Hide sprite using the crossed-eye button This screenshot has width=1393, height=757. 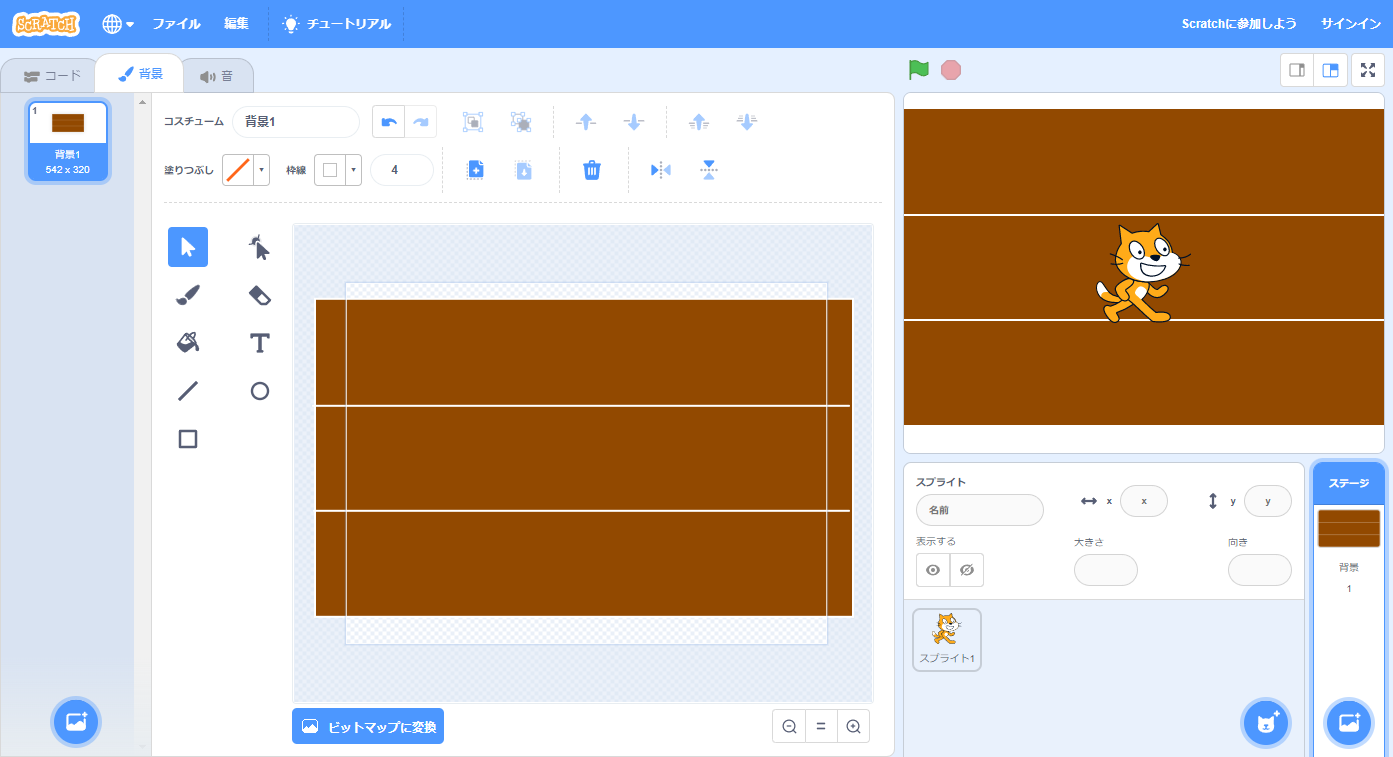(966, 570)
